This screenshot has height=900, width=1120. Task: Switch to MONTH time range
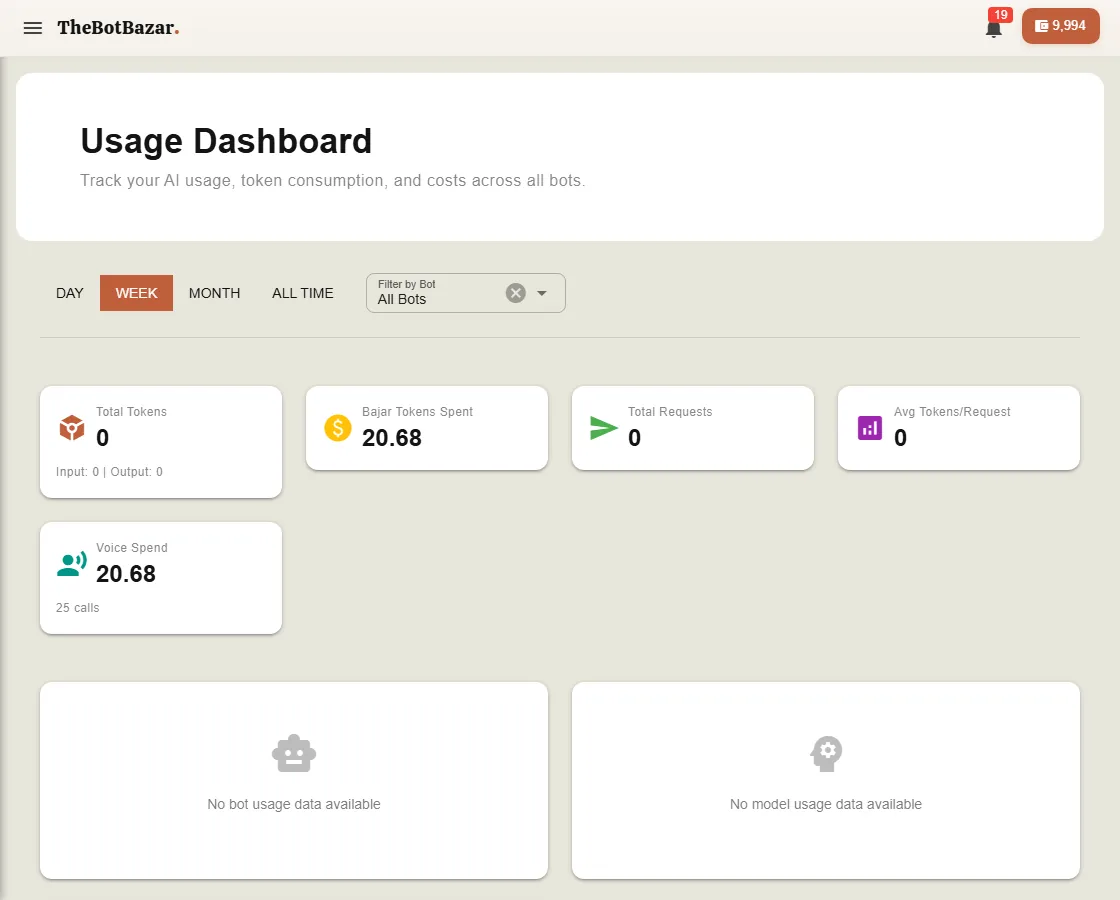214,293
